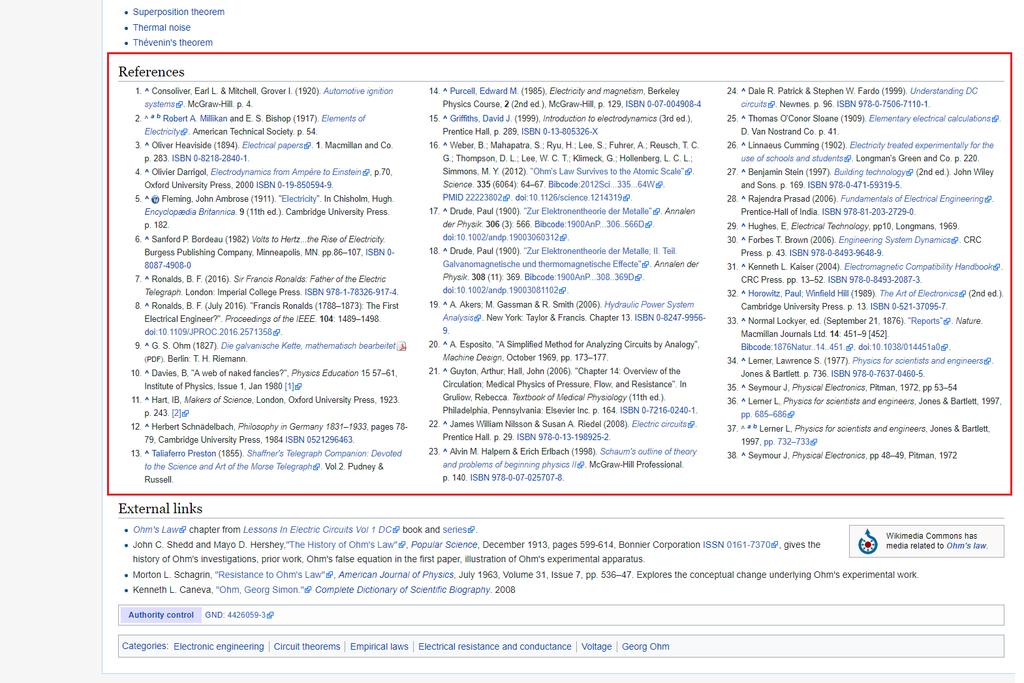1024x683 pixels.
Task: Open "The History of Ohm's Law" link
Action: coord(343,545)
